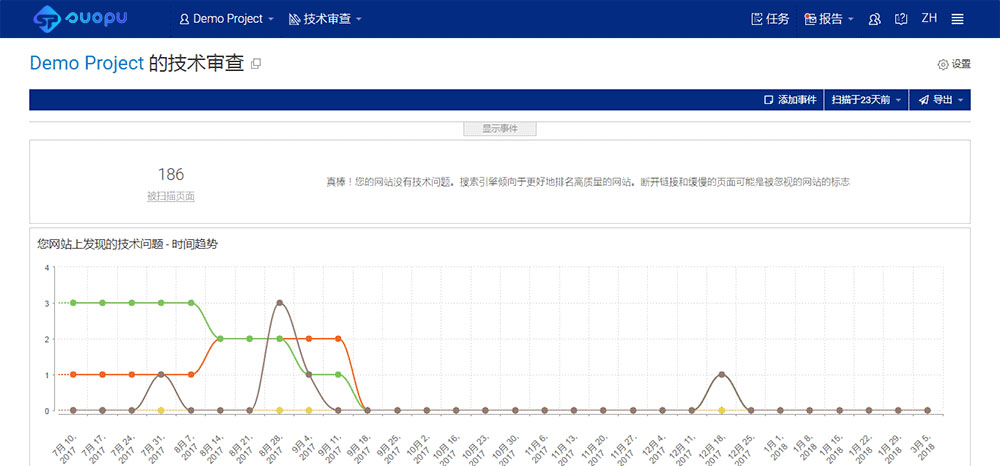
Task: Switch language via ZH
Action: pyautogui.click(x=929, y=18)
